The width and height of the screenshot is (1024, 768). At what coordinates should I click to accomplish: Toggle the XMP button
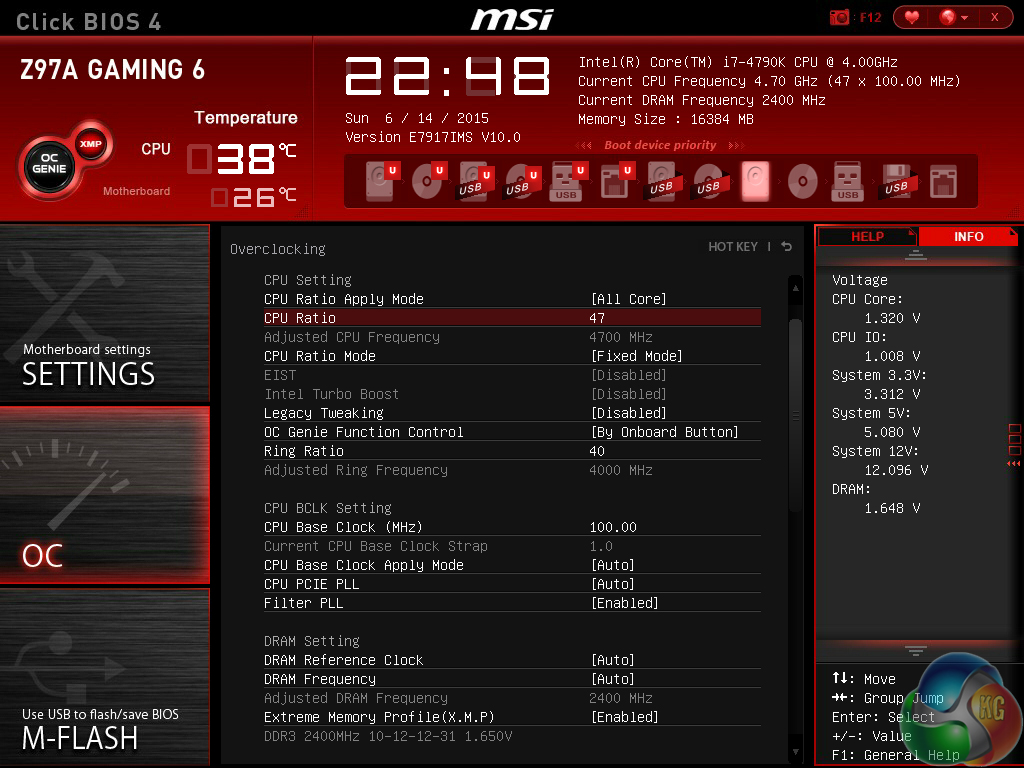(91, 144)
